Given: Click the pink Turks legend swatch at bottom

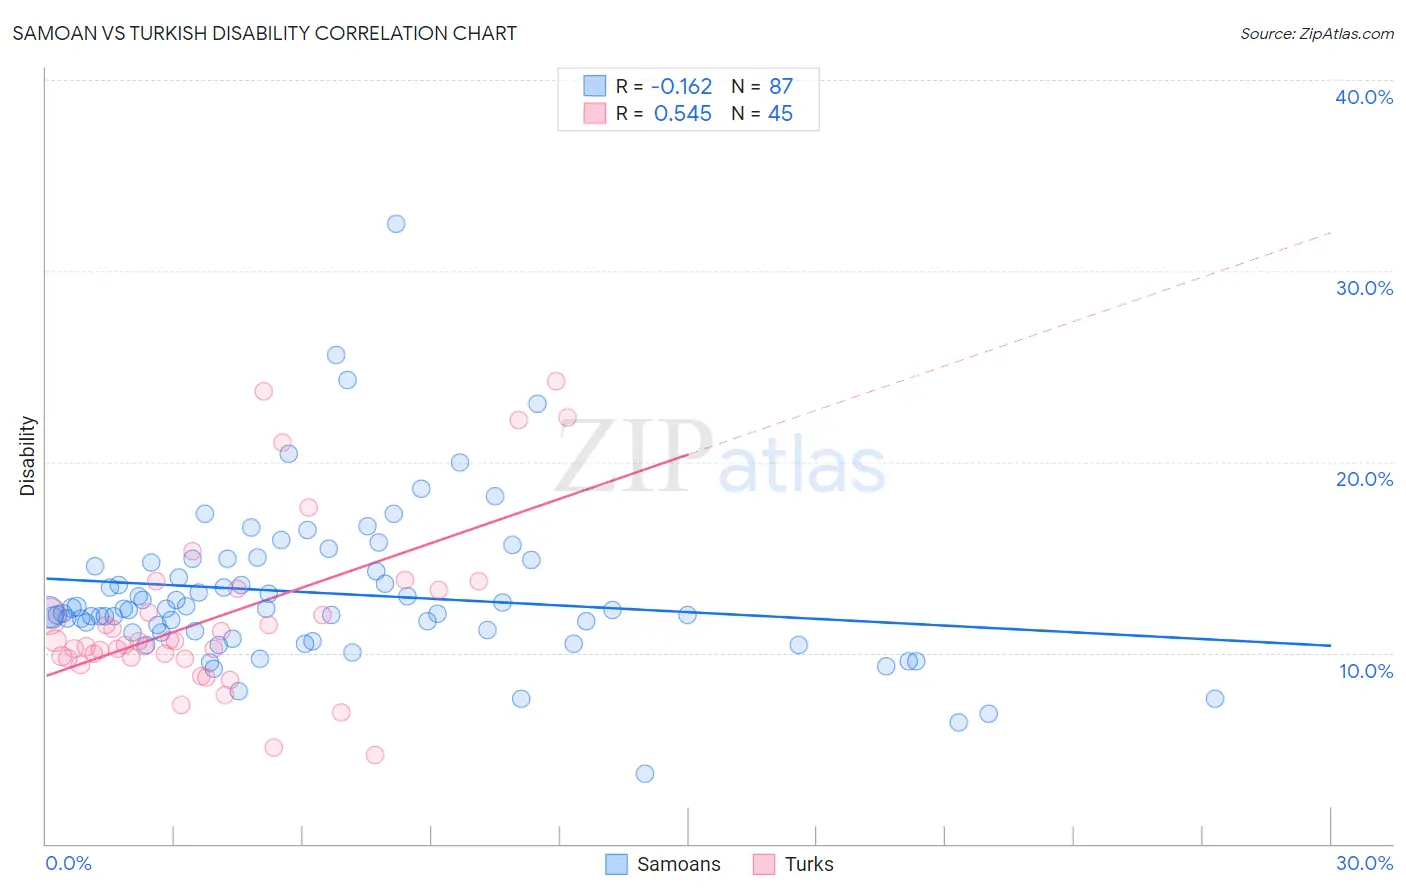Looking at the screenshot, I should tap(765, 864).
